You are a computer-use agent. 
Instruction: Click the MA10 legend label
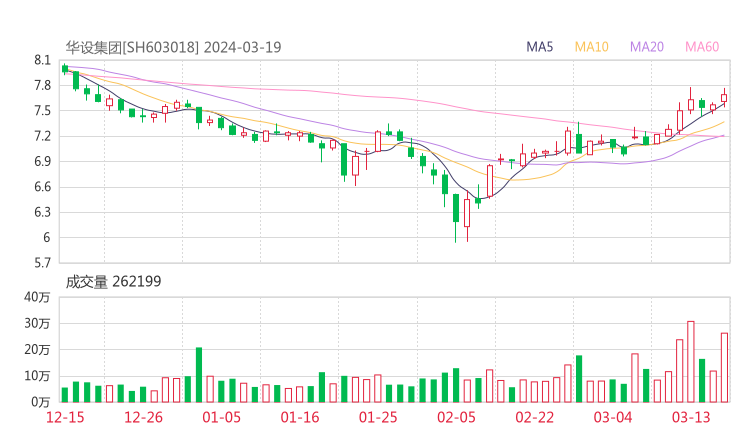(591, 47)
